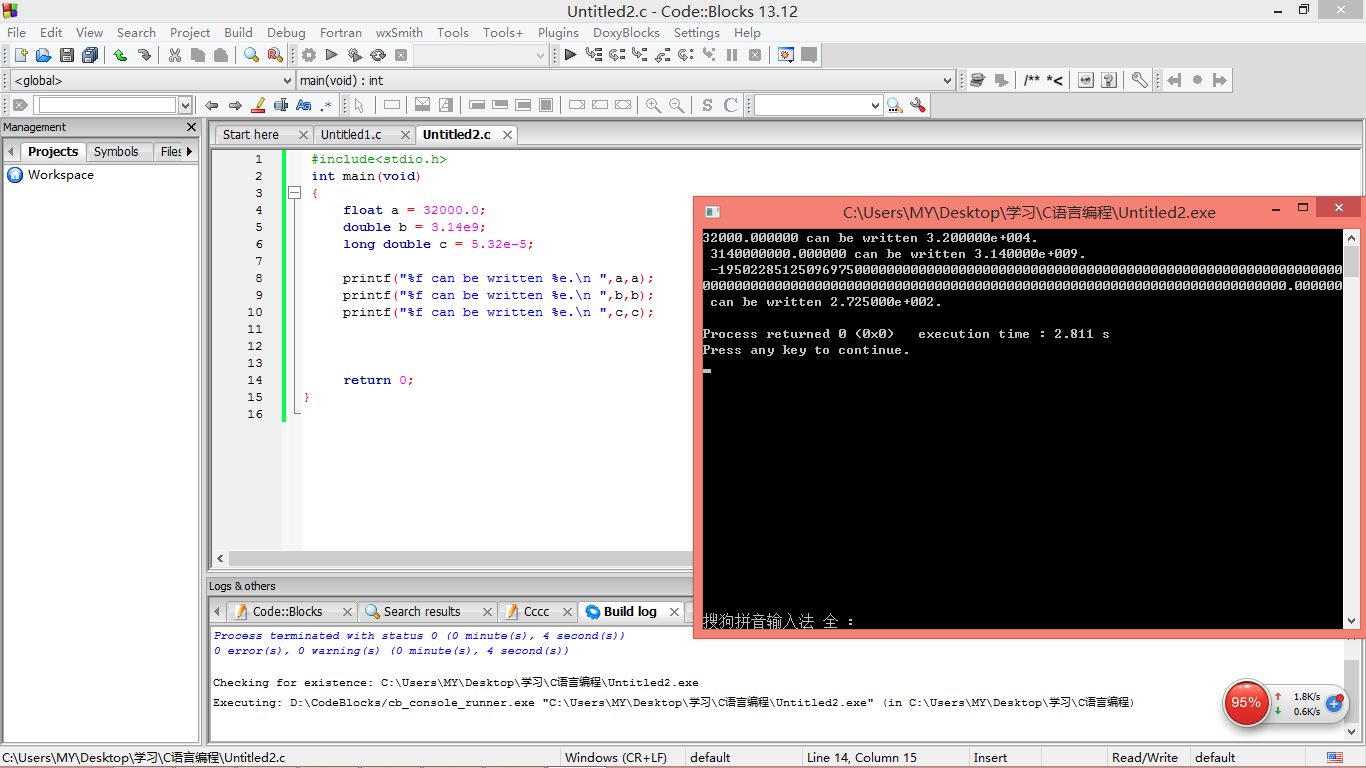The image size is (1366, 768).
Task: Expand the main(void) : int function dropdown
Action: [947, 80]
